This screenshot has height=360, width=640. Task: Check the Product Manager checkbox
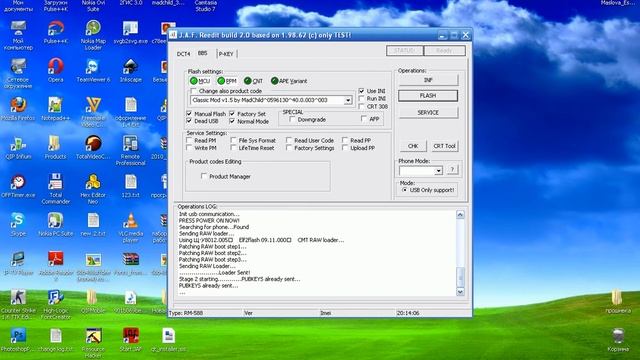click(204, 176)
